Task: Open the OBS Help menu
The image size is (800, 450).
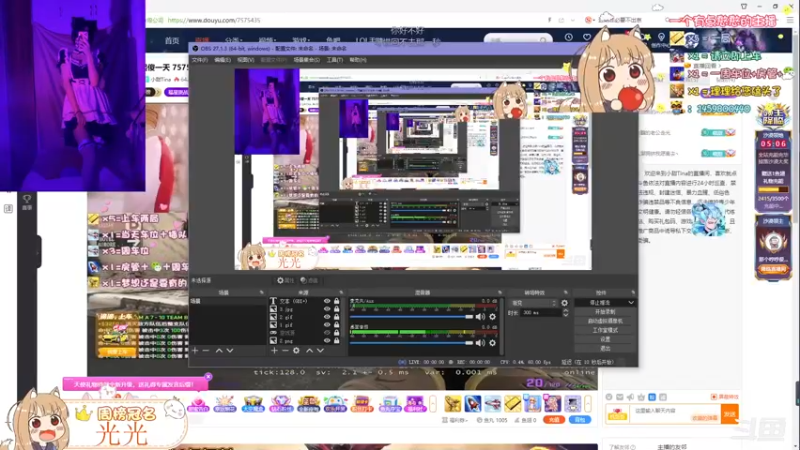Action: coord(358,60)
